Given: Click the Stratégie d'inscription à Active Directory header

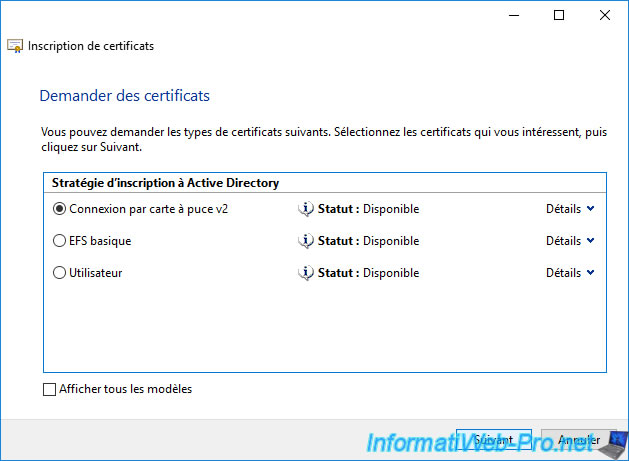Looking at the screenshot, I should [x=165, y=183].
